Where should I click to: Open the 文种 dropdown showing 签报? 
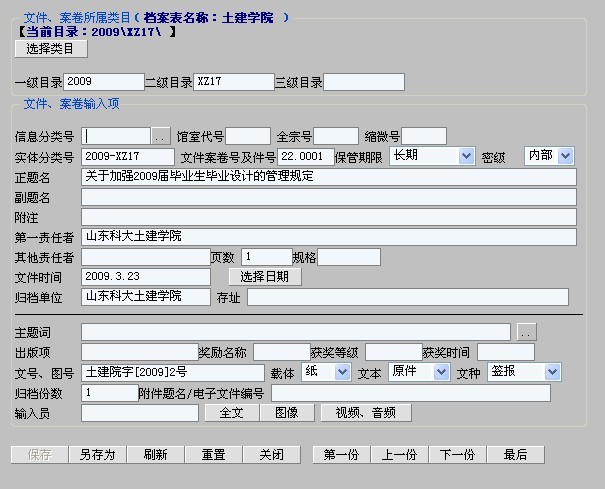pyautogui.click(x=524, y=372)
